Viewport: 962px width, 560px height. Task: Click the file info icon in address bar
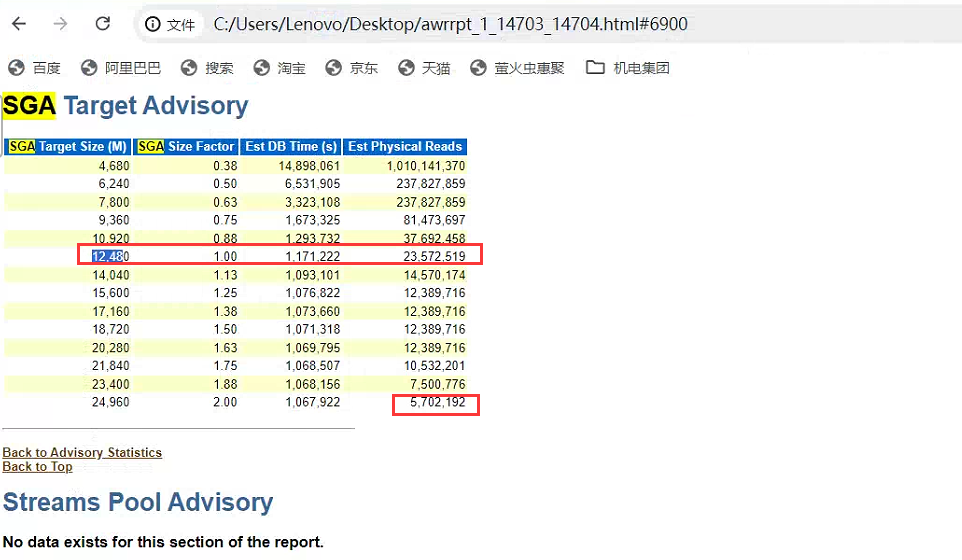[152, 25]
